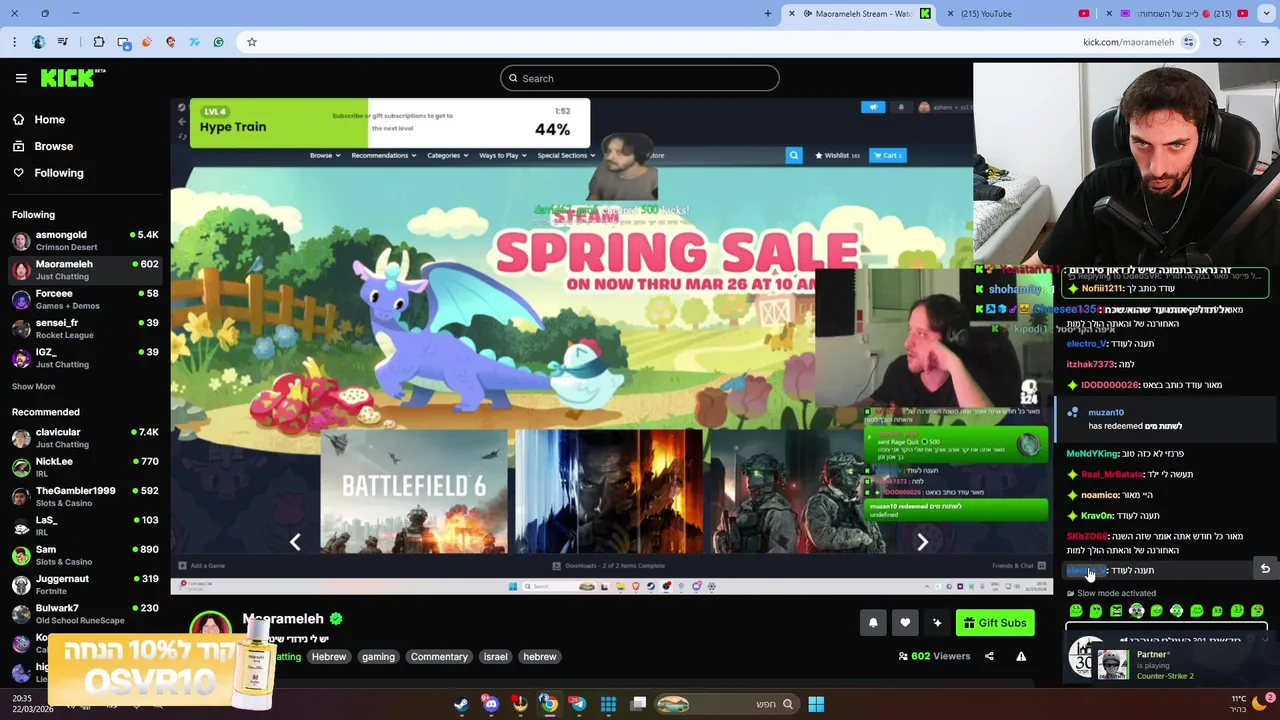
Task: Open Chrome from the taskbar
Action: pos(549,704)
